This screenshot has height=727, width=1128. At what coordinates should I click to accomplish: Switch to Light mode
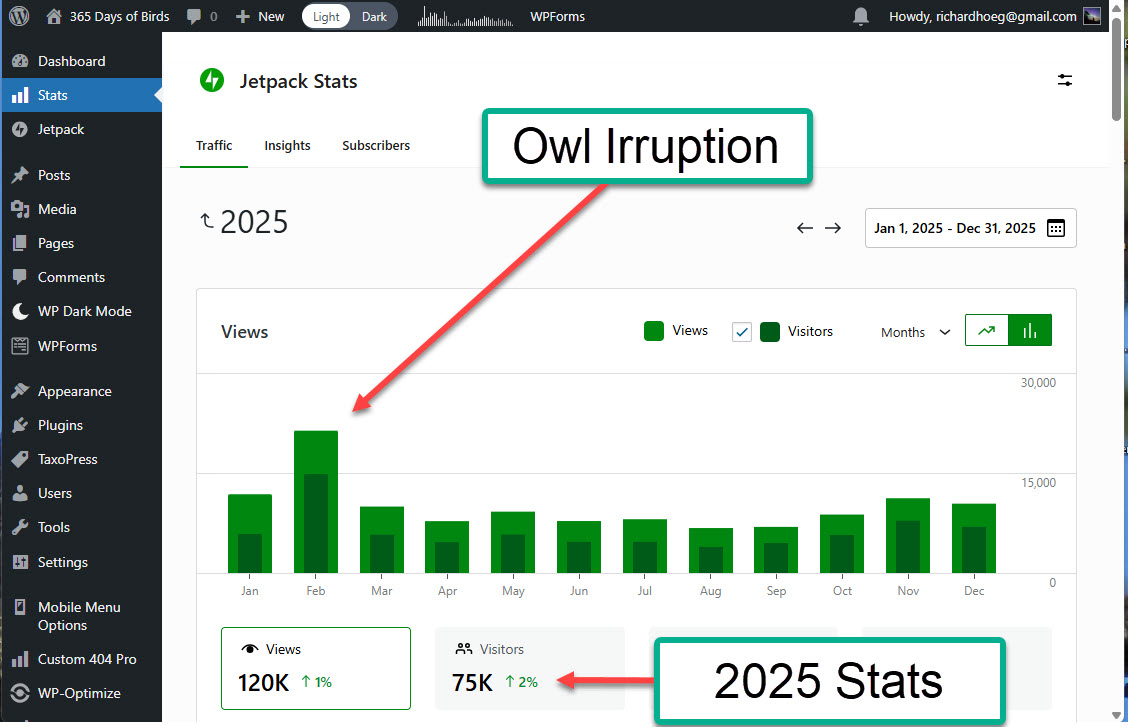point(326,16)
